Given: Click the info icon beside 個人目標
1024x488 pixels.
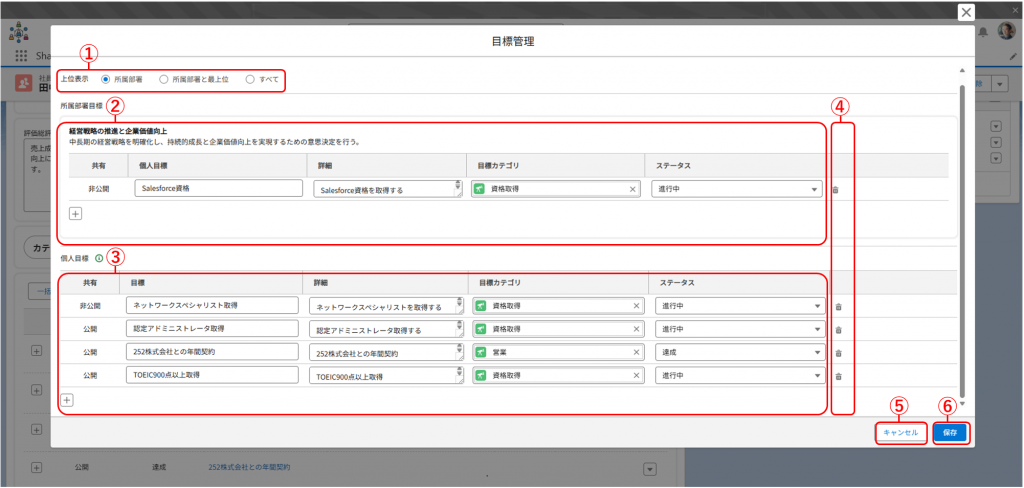Looking at the screenshot, I should (x=99, y=259).
